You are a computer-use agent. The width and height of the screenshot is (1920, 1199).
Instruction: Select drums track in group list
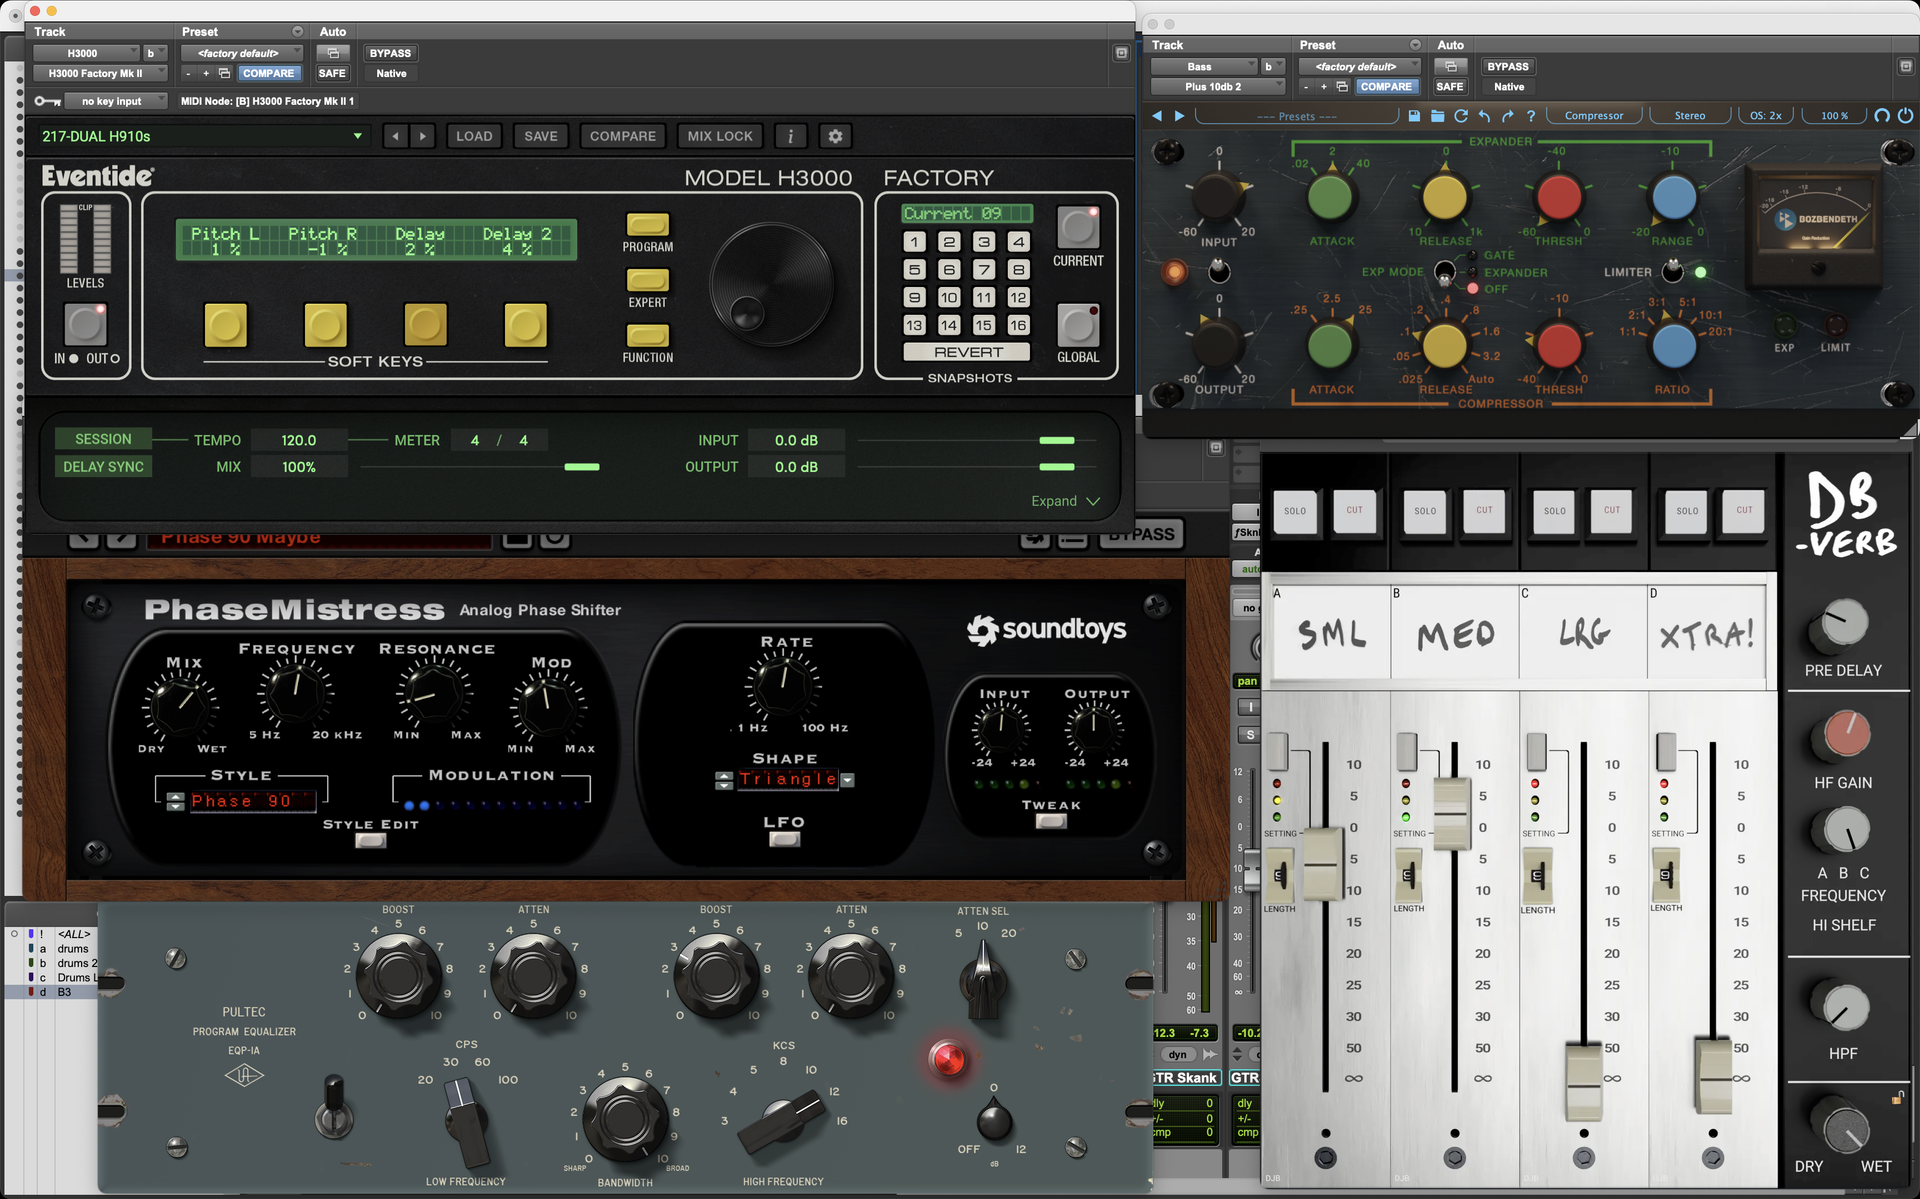[x=73, y=949]
